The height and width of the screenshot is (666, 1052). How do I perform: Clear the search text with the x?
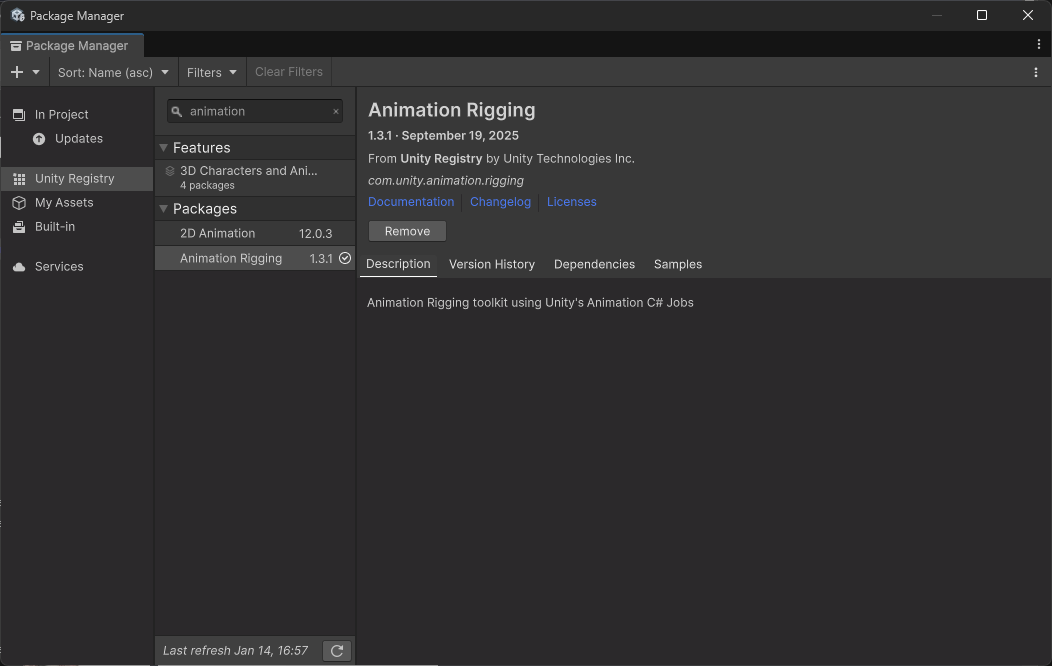click(x=335, y=111)
